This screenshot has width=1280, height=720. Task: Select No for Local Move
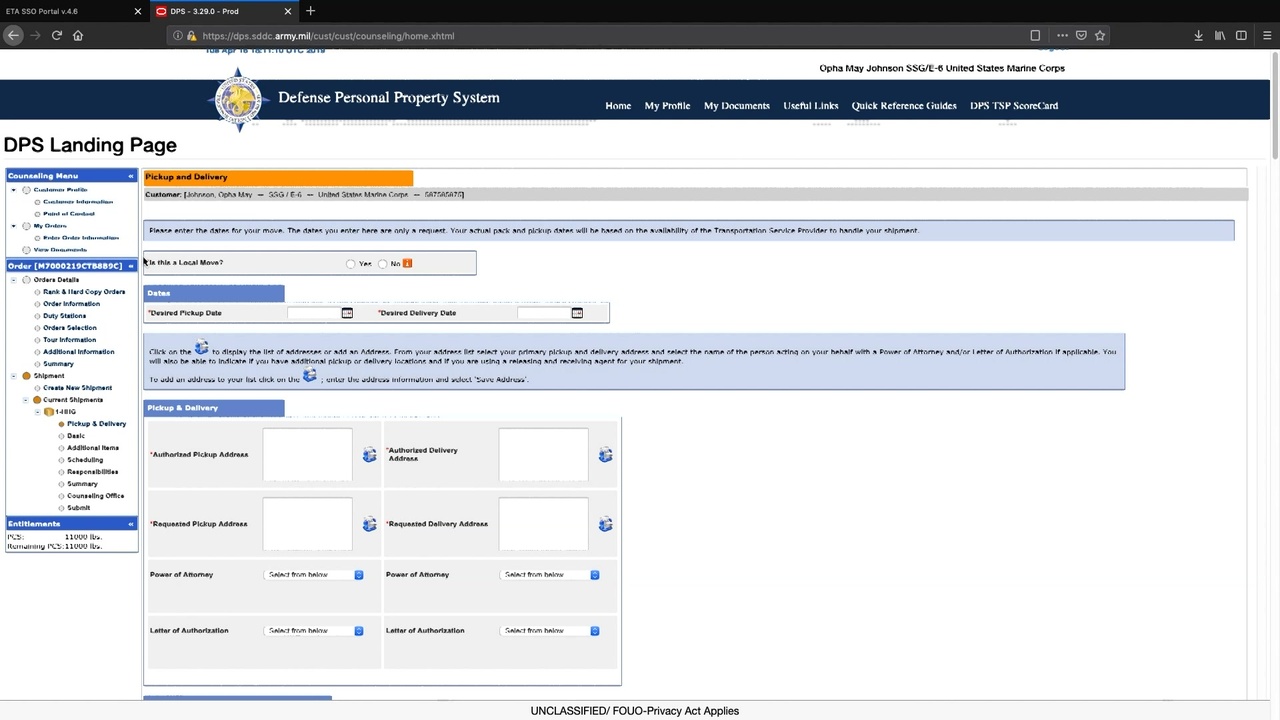[382, 264]
